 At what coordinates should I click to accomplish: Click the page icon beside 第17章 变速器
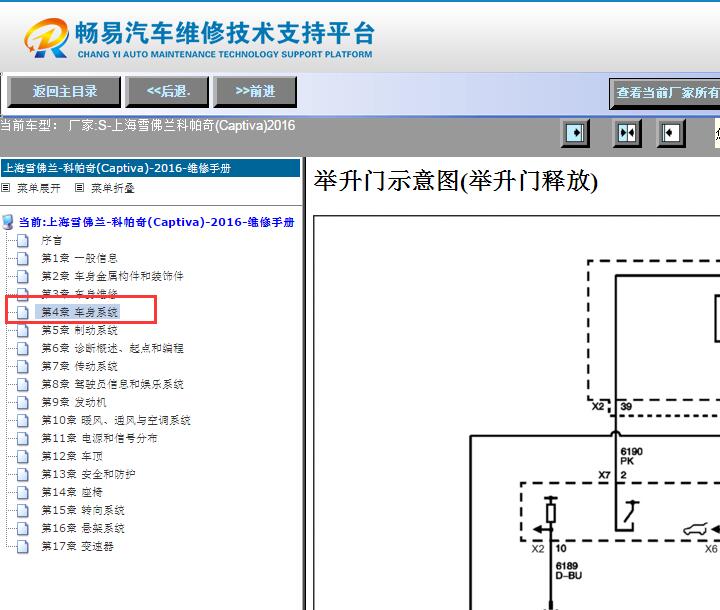22,547
